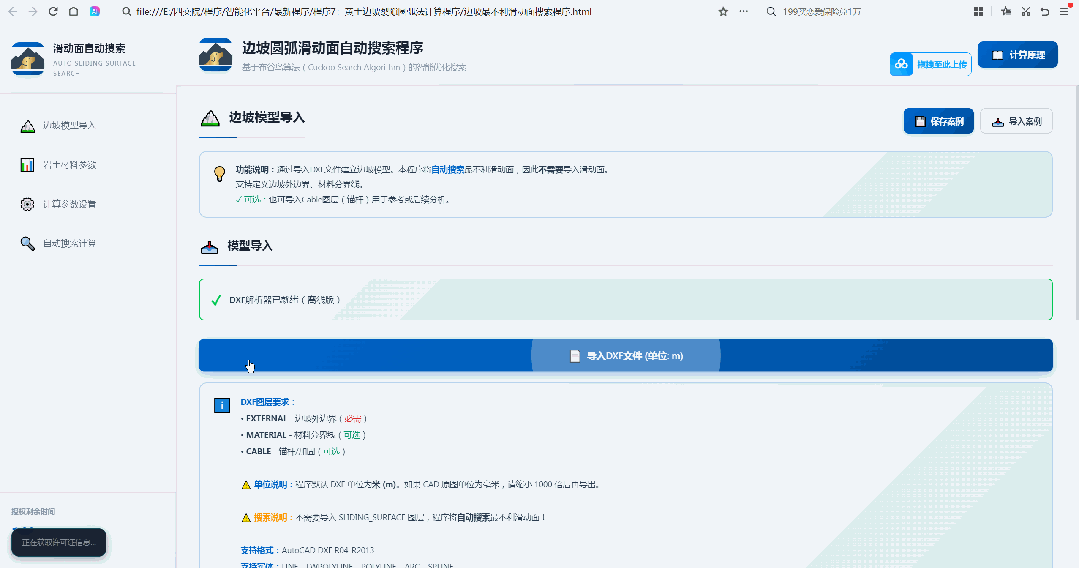1079x568 pixels.
Task: Click the 边坡圆弧滑动面自动搜索程序 title
Action: tap(332, 48)
